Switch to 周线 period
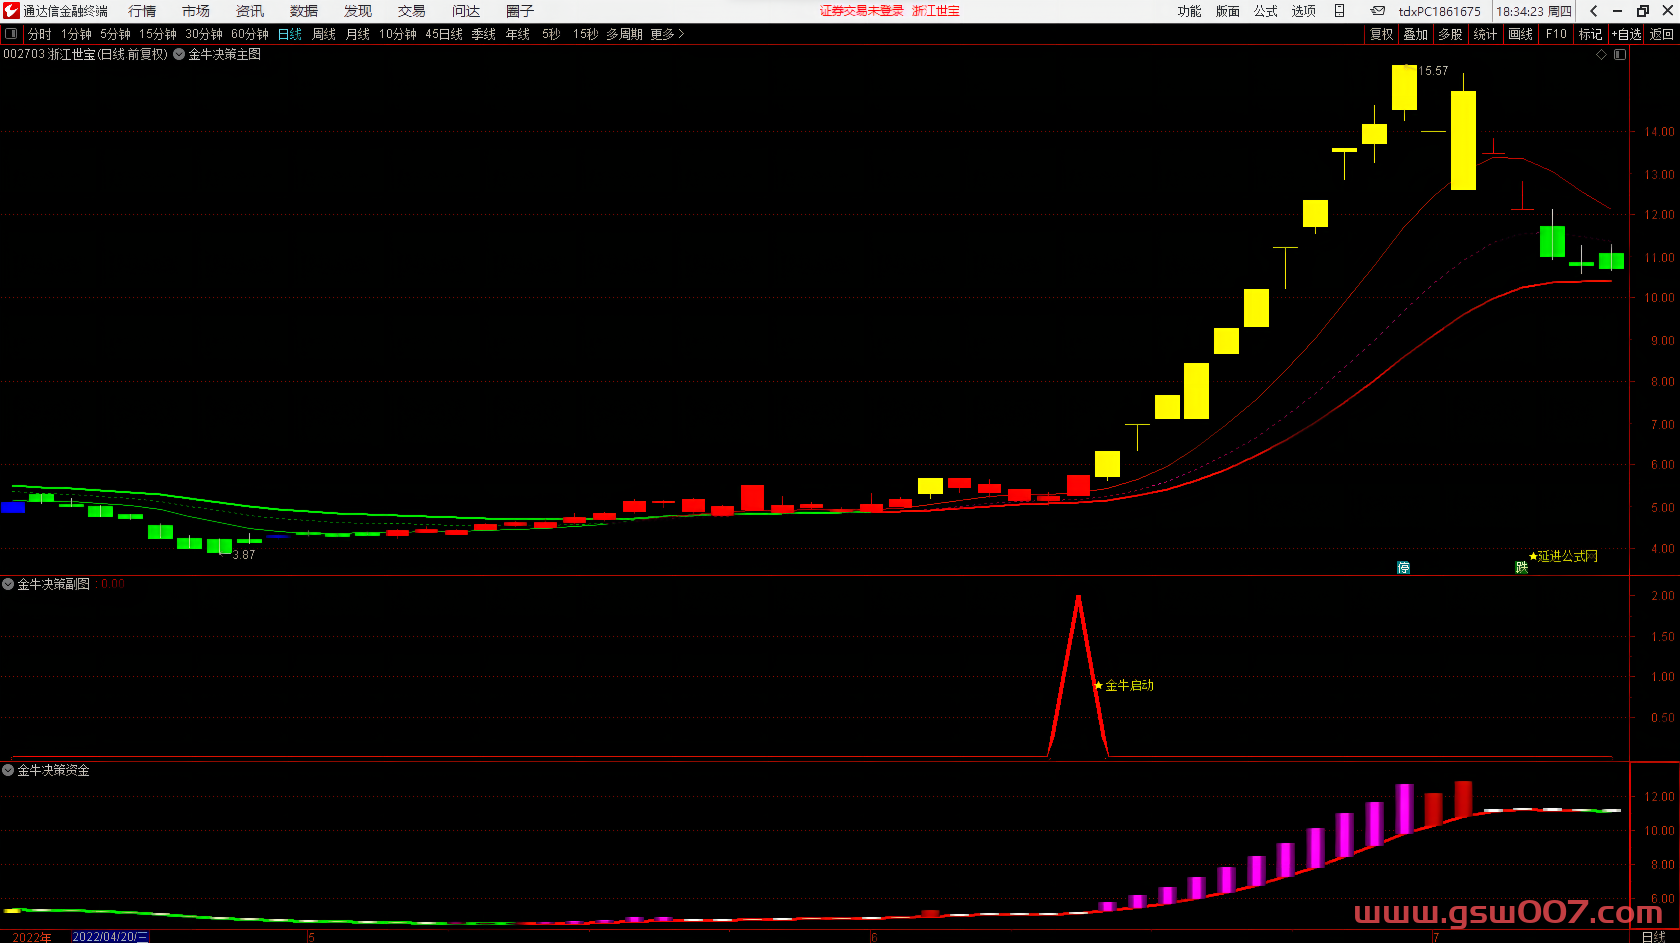 pyautogui.click(x=324, y=34)
